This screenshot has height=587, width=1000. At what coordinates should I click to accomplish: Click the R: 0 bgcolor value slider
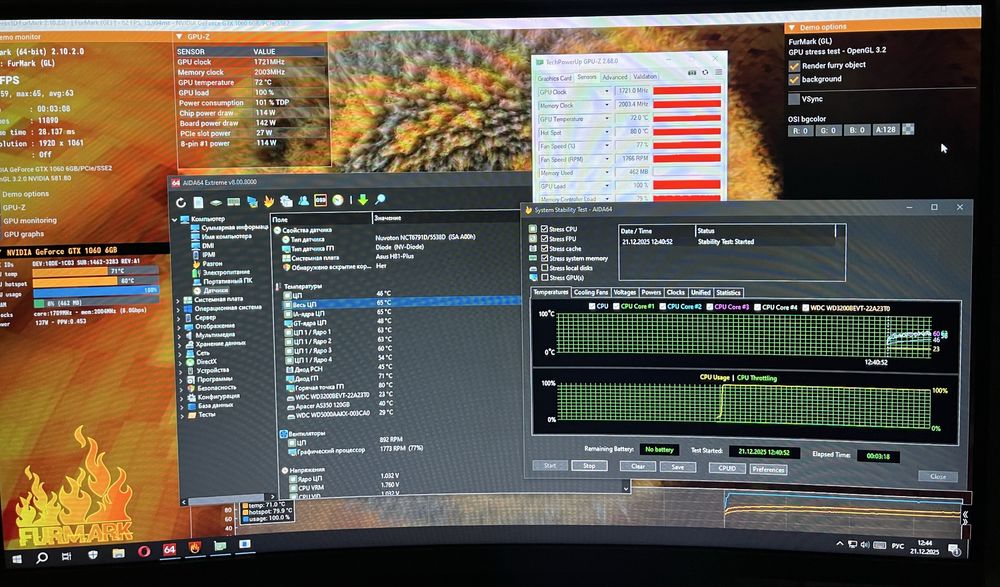pyautogui.click(x=800, y=131)
